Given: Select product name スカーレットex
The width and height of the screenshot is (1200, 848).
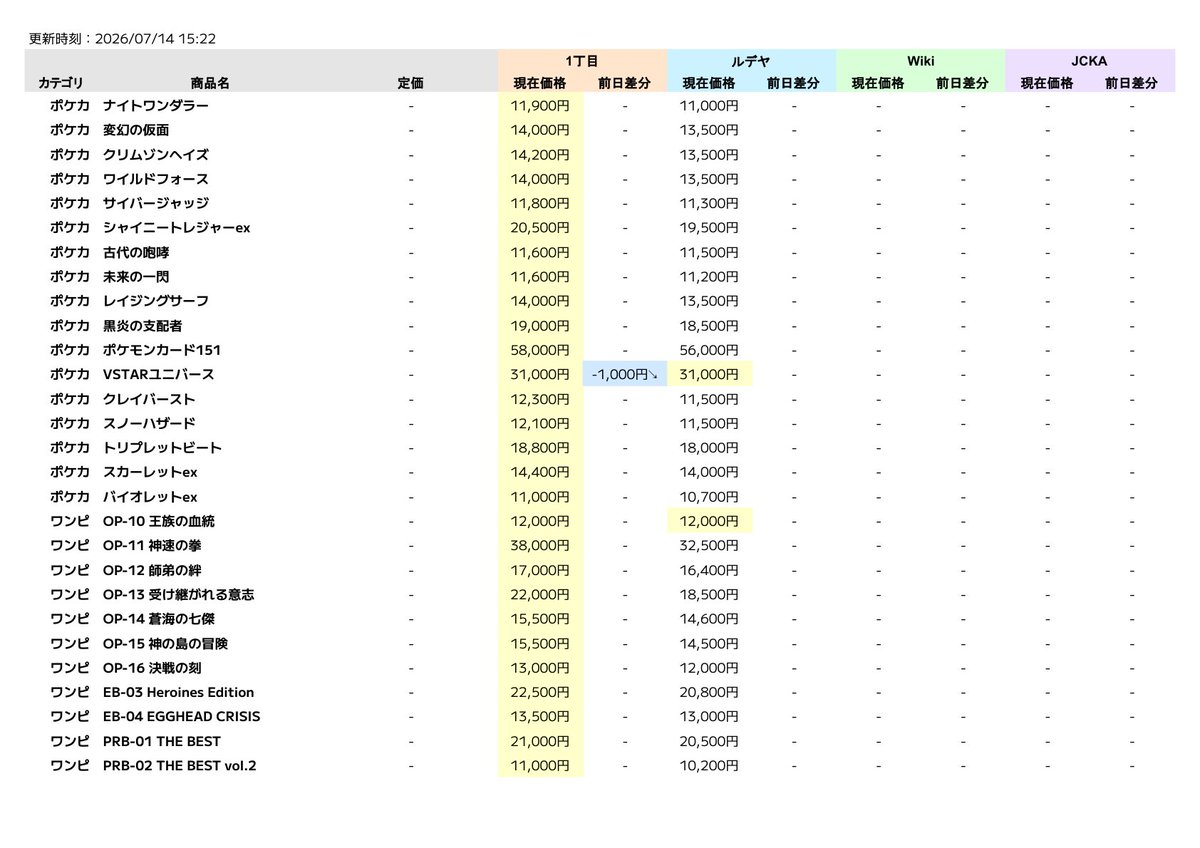Looking at the screenshot, I should coord(150,472).
